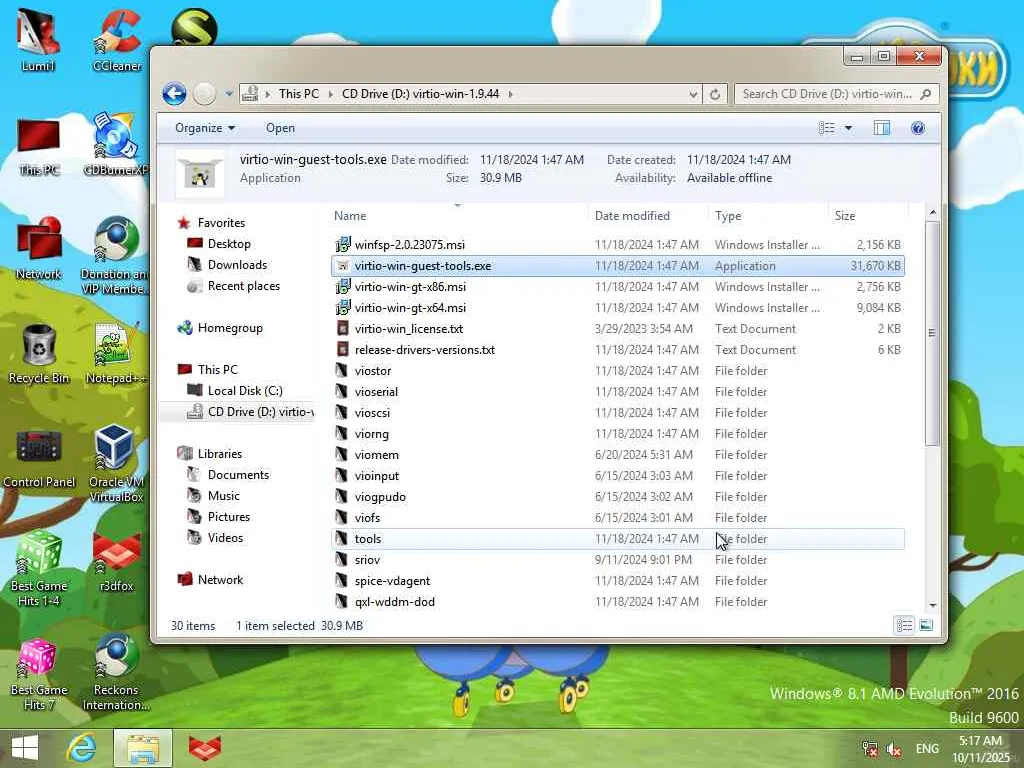Select Pictures under Libraries
The width and height of the screenshot is (1024, 768).
click(229, 517)
